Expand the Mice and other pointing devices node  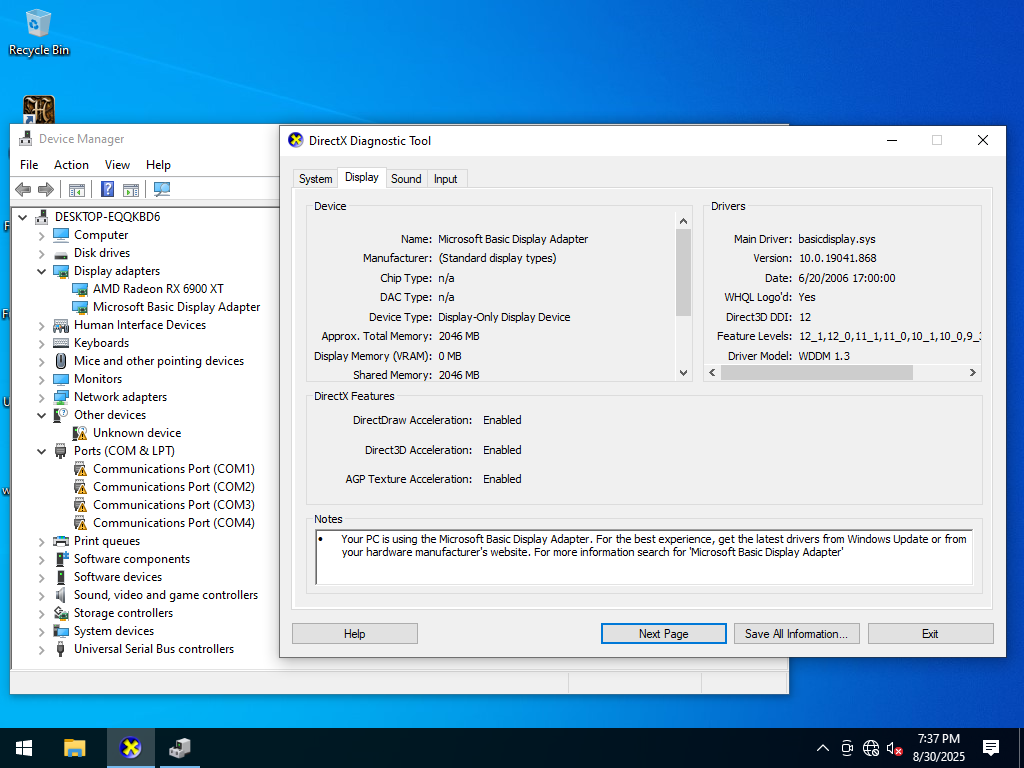pyautogui.click(x=42, y=361)
